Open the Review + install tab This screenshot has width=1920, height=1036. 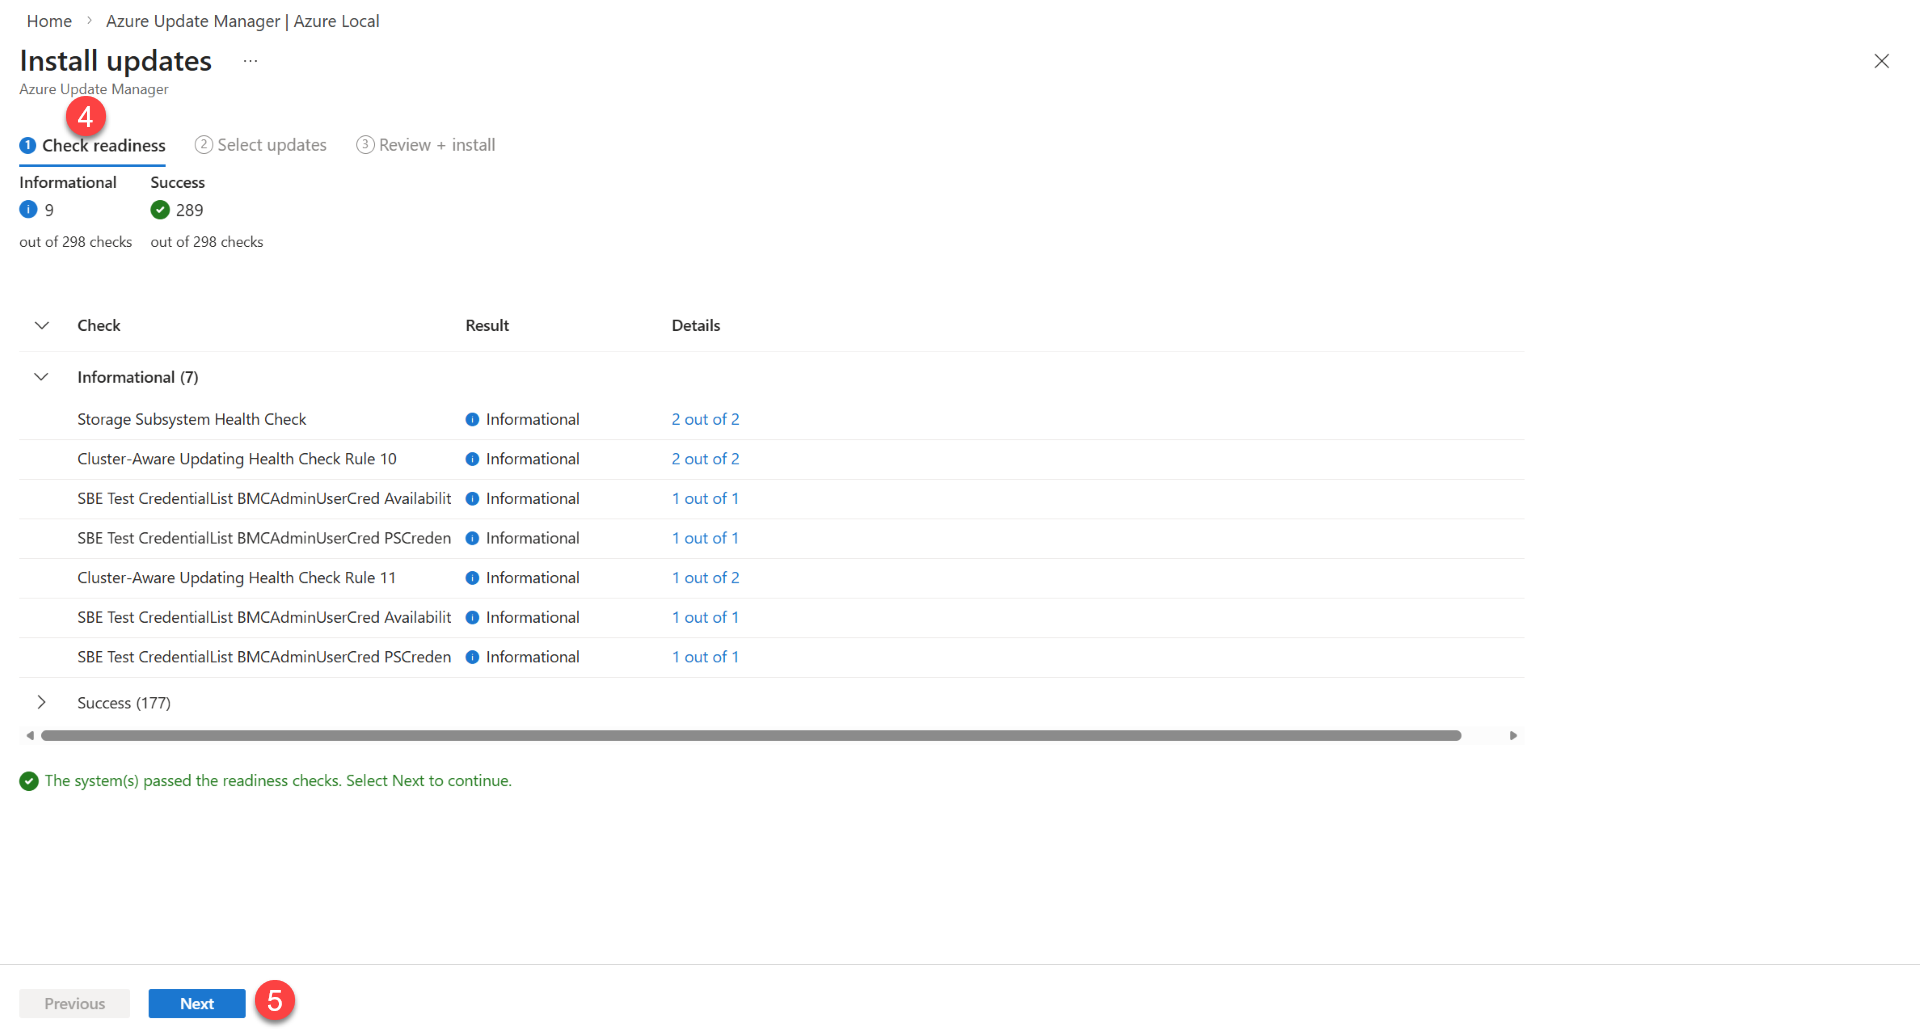(x=426, y=145)
